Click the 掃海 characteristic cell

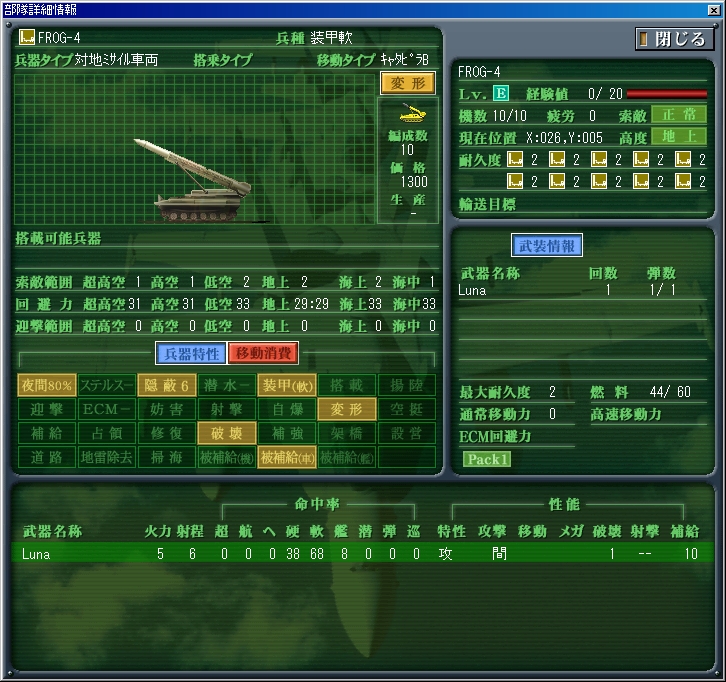167,457
